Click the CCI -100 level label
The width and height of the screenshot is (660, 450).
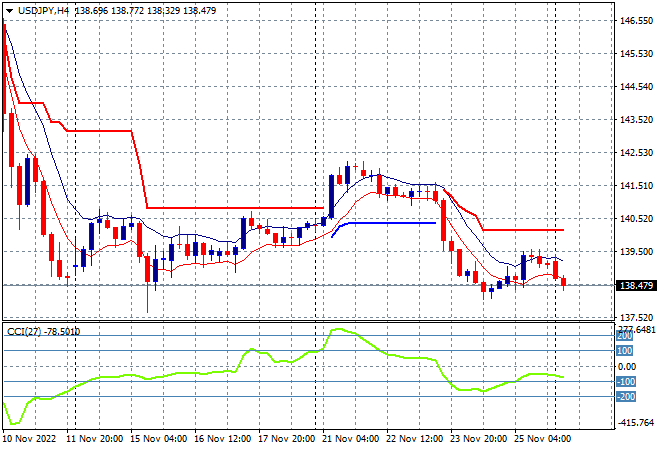[626, 382]
